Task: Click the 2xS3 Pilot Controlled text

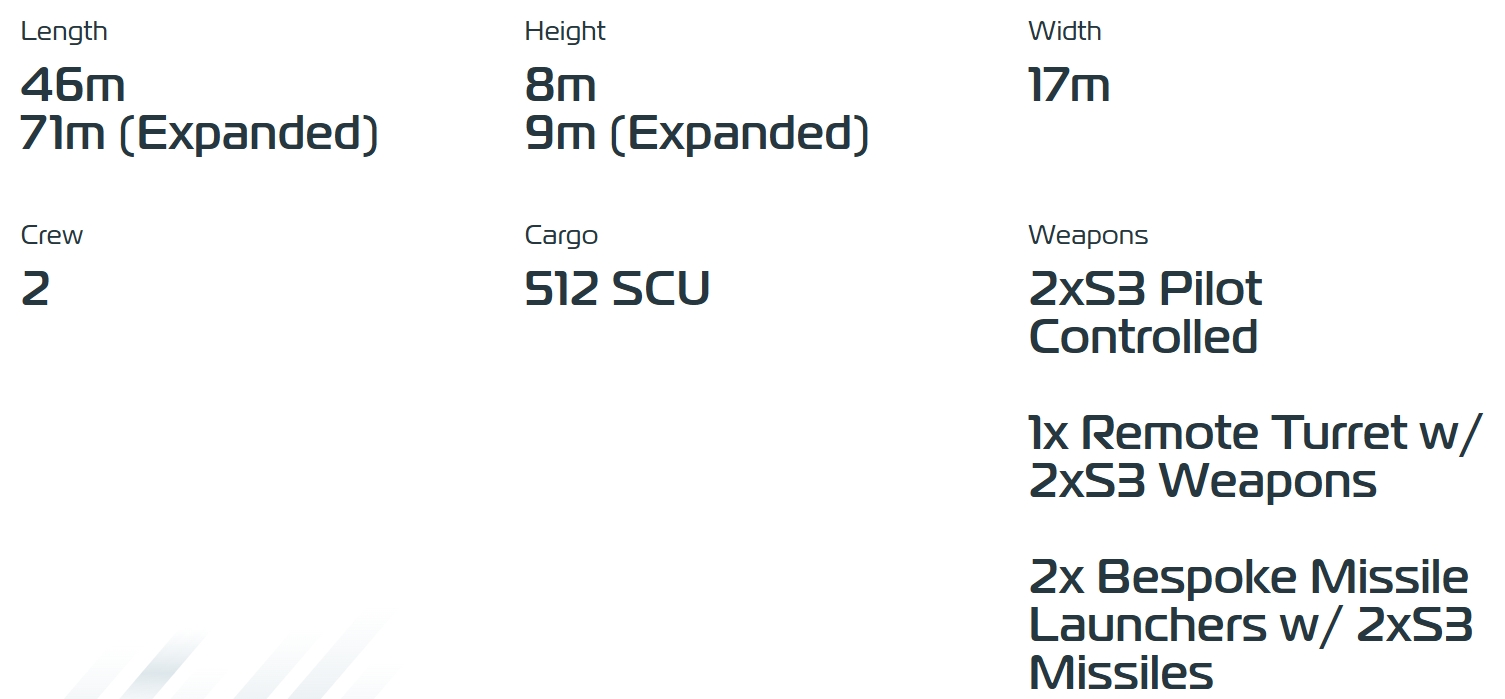Action: coord(1145,290)
